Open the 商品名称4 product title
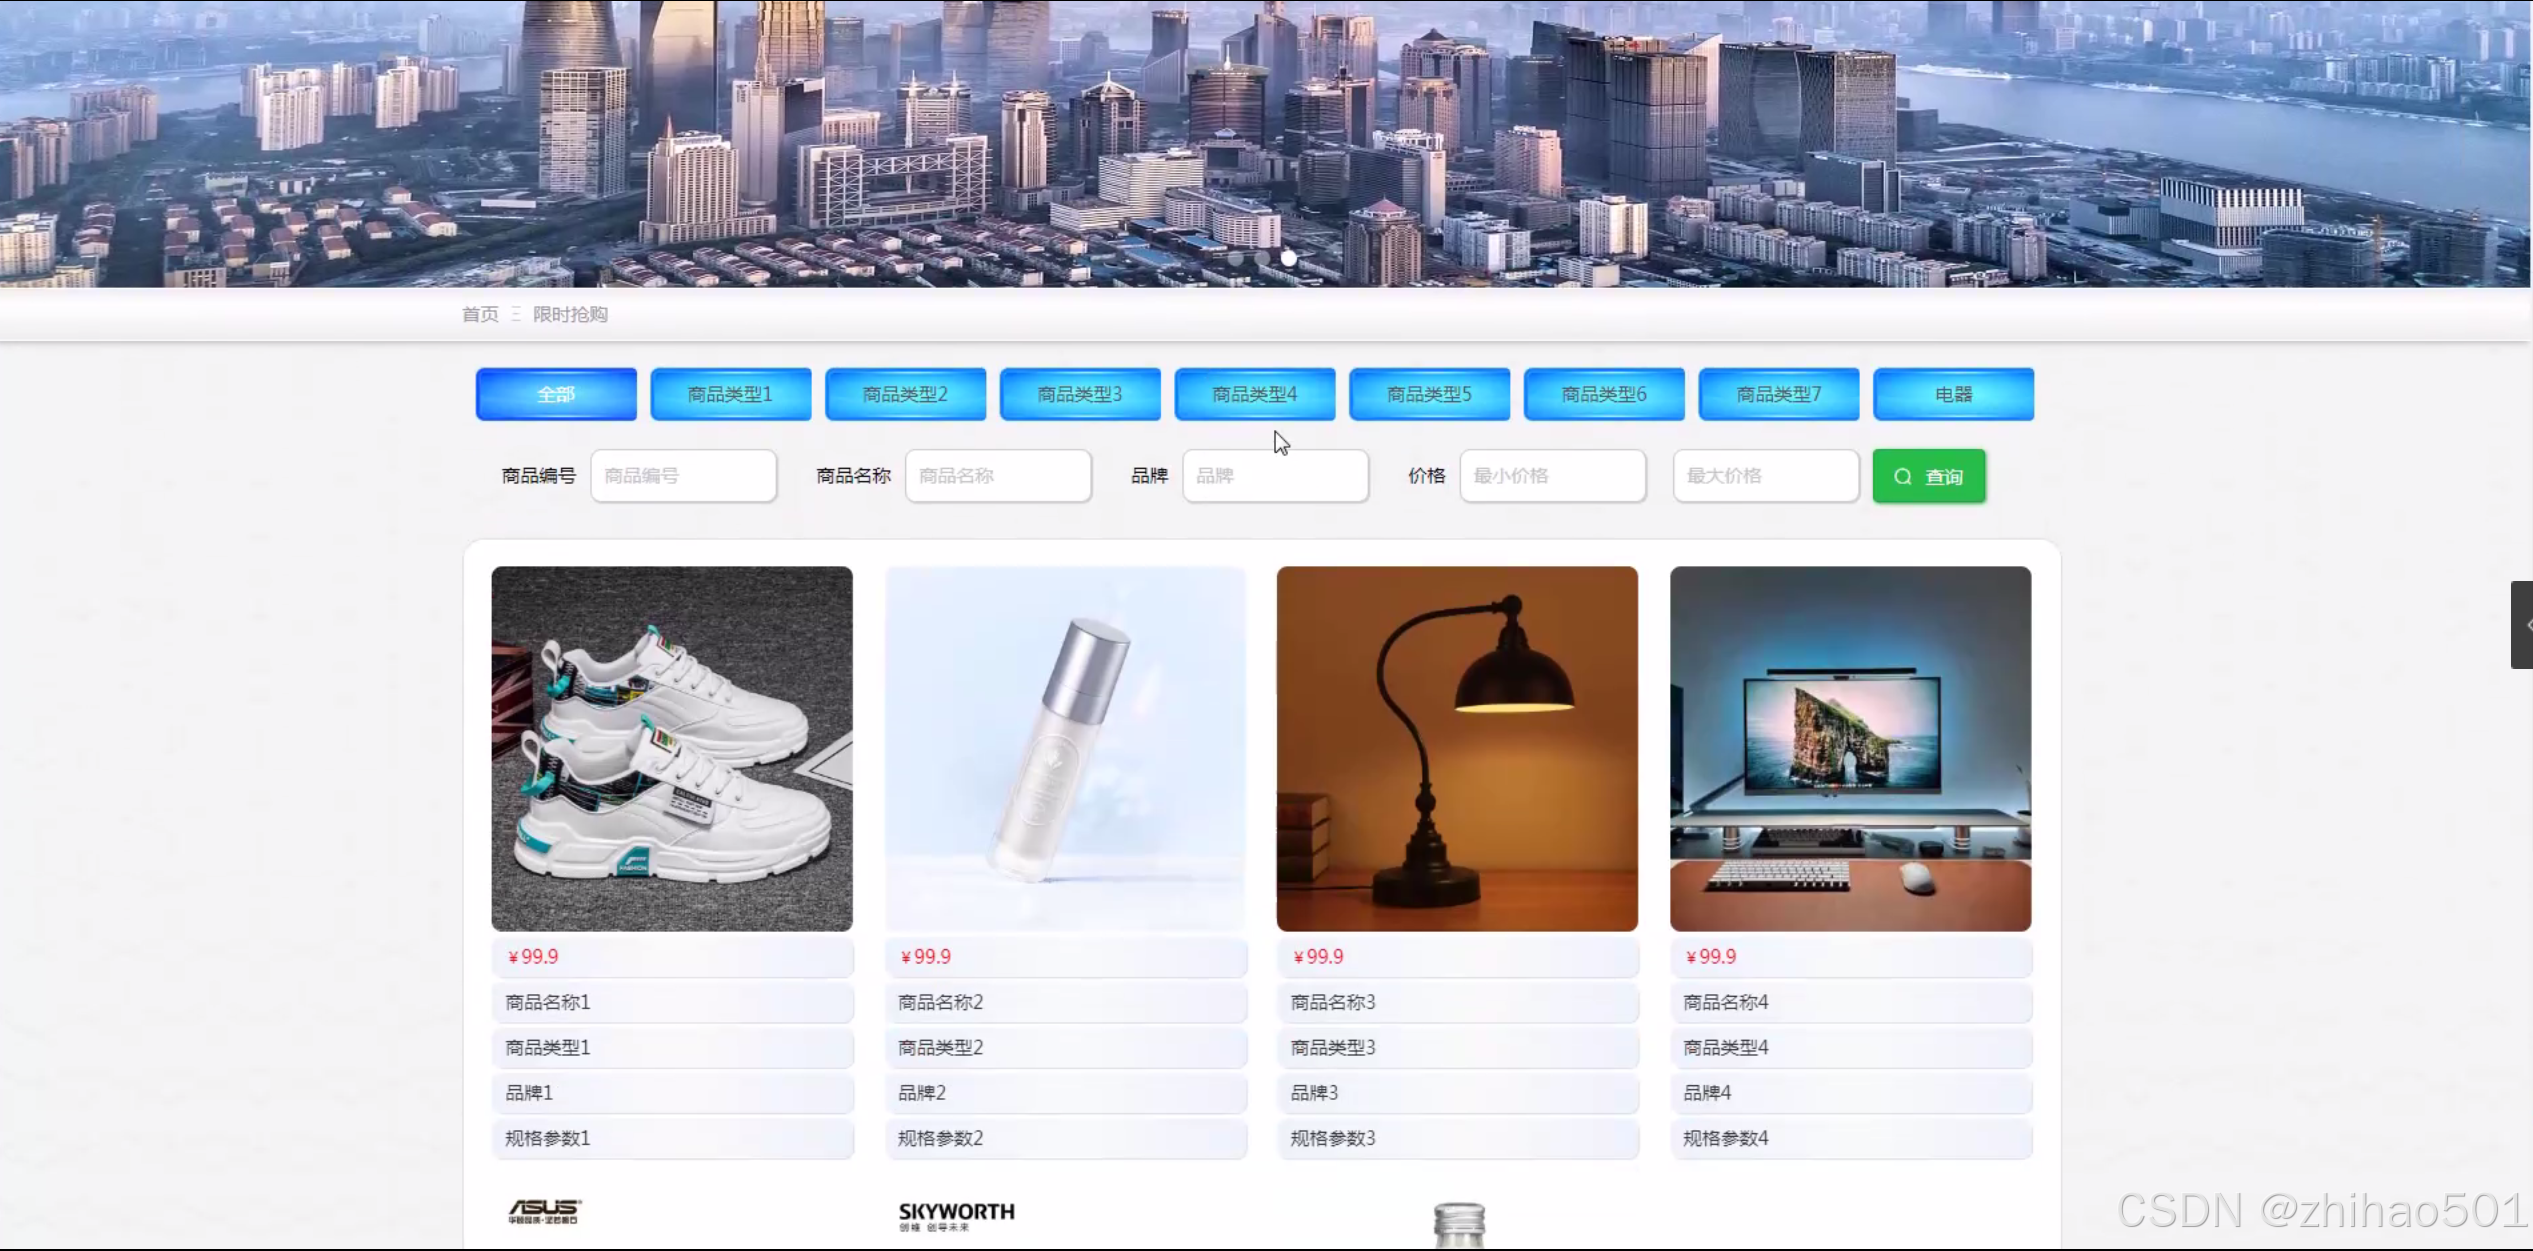Screen dimensions: 2533x1251 pos(1726,1002)
